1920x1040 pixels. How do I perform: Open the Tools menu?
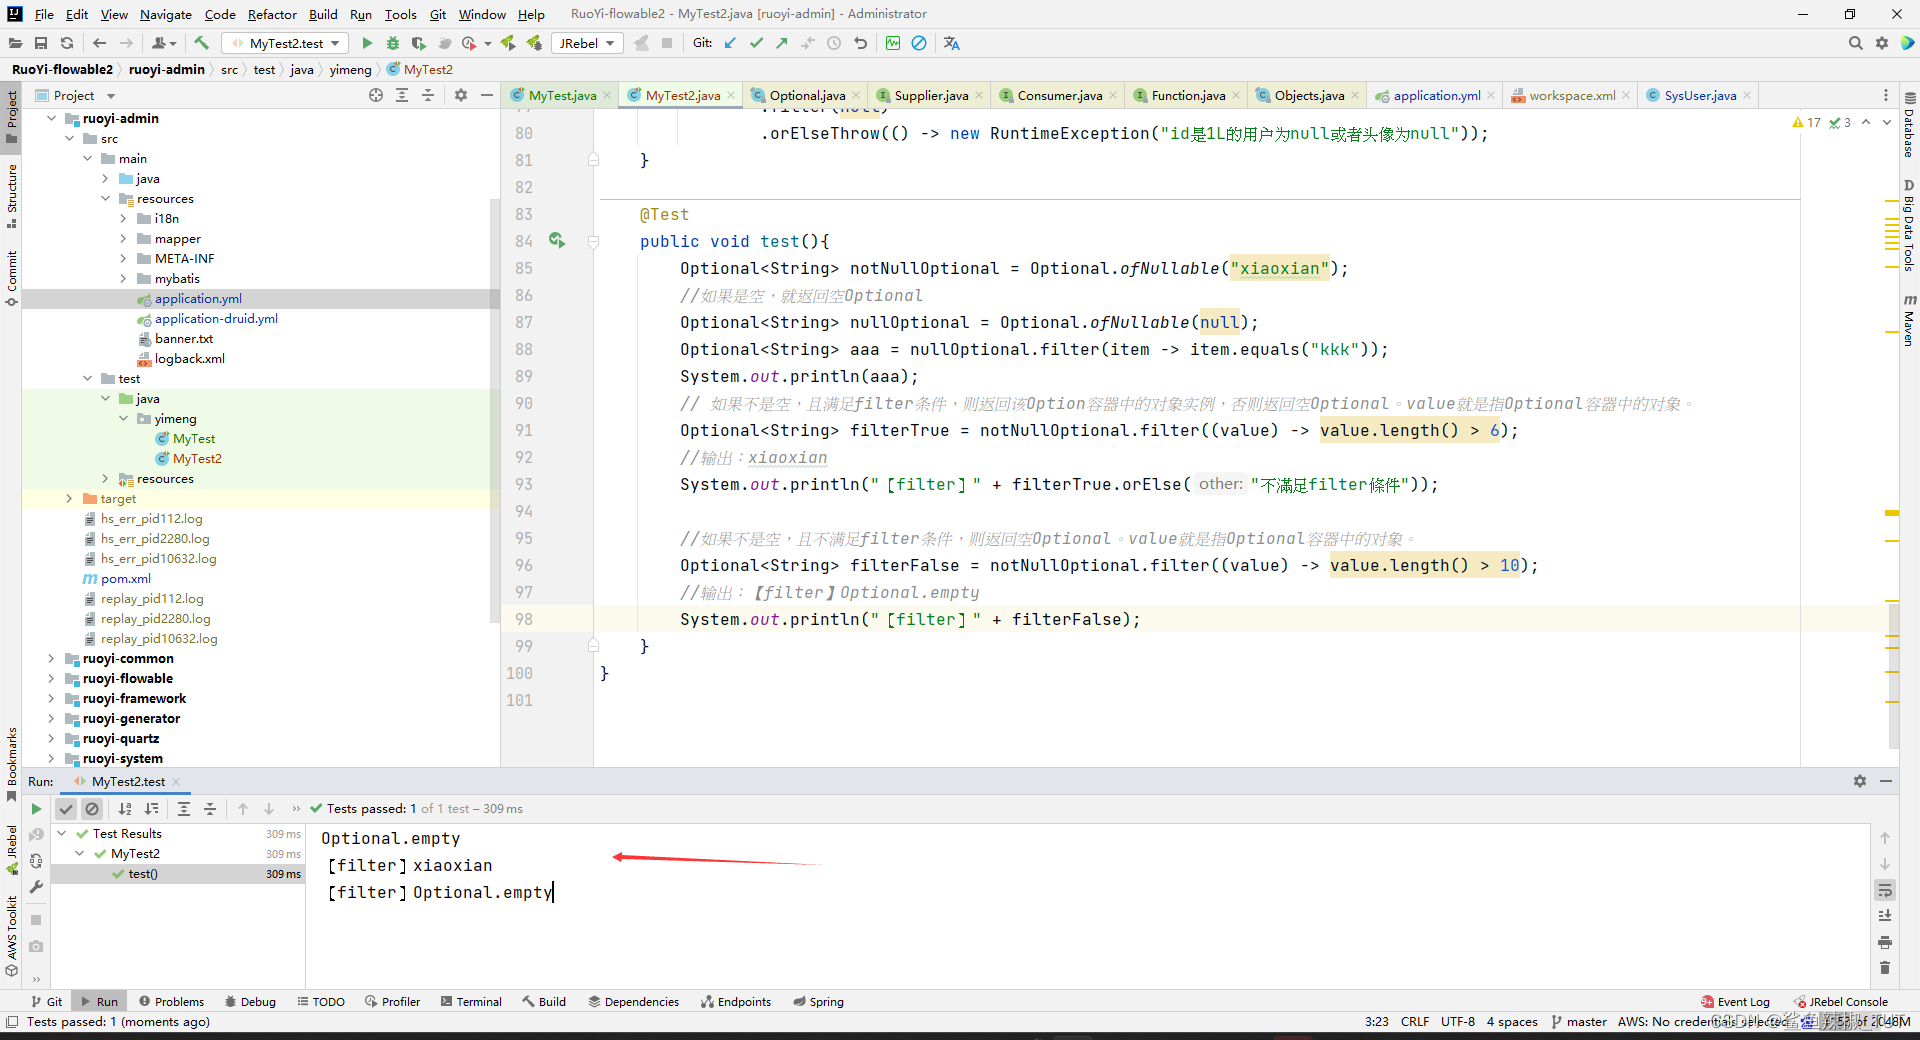tap(400, 14)
